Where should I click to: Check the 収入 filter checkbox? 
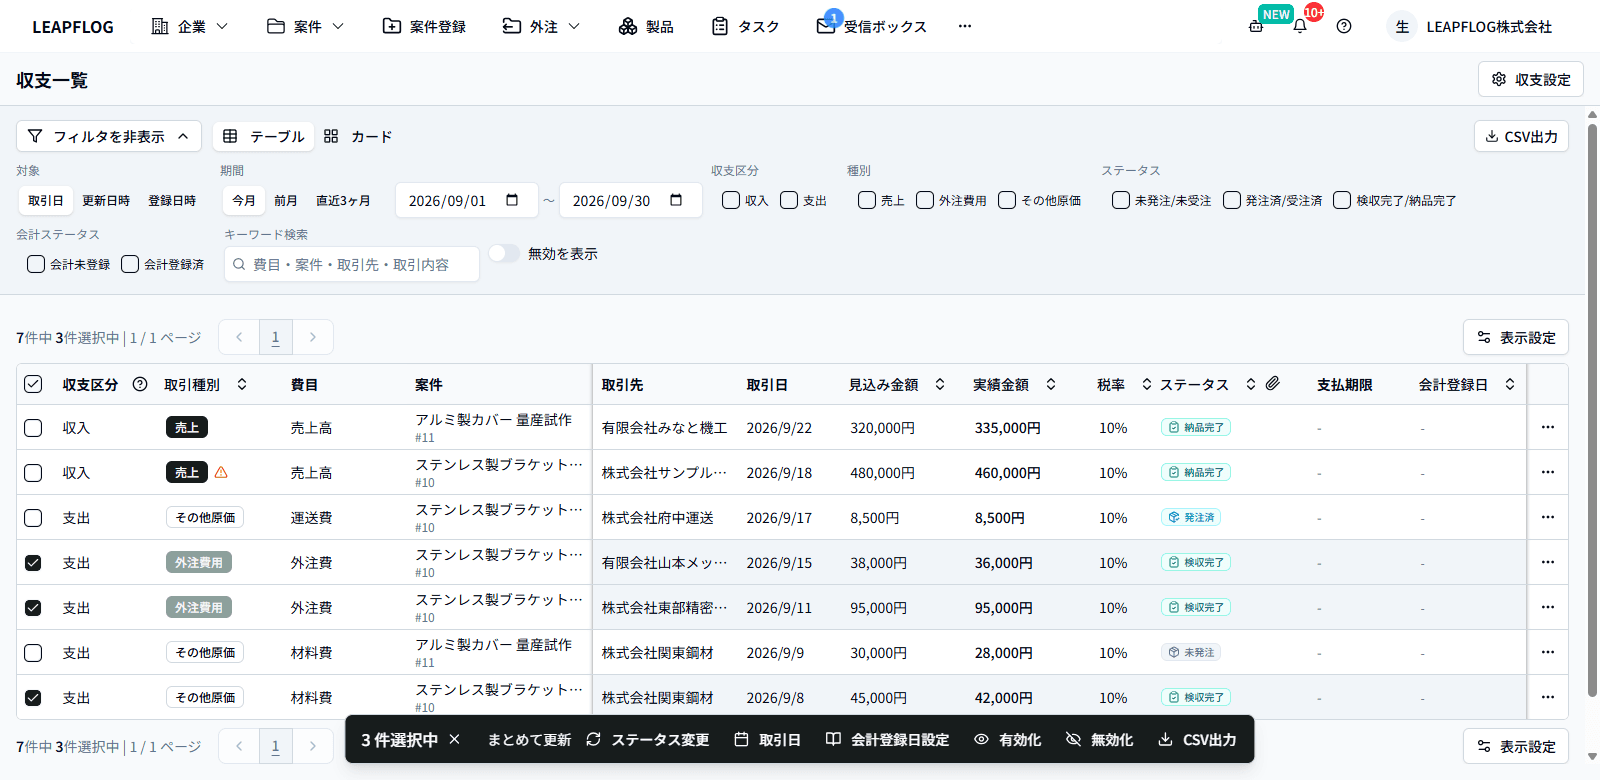click(x=731, y=200)
